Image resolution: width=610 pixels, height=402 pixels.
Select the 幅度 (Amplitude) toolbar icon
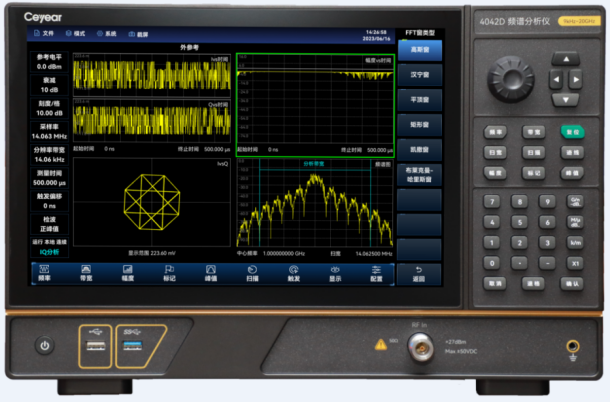pyautogui.click(x=128, y=273)
